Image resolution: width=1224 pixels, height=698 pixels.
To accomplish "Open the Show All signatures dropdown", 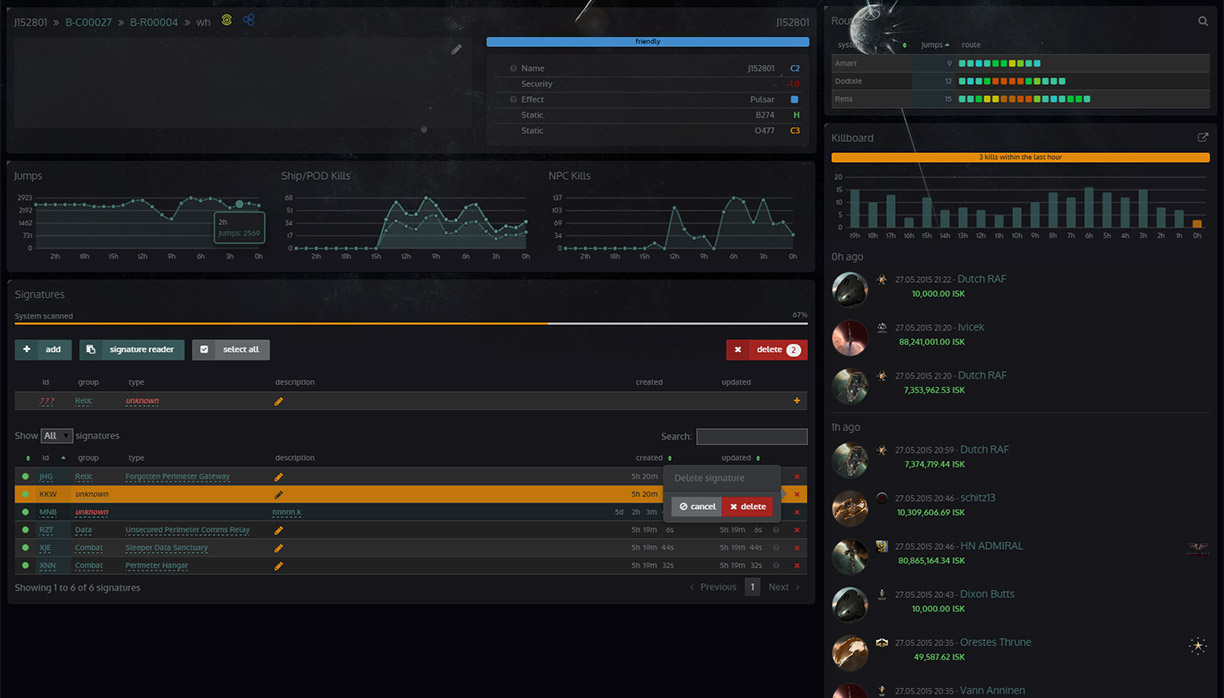I will [56, 436].
